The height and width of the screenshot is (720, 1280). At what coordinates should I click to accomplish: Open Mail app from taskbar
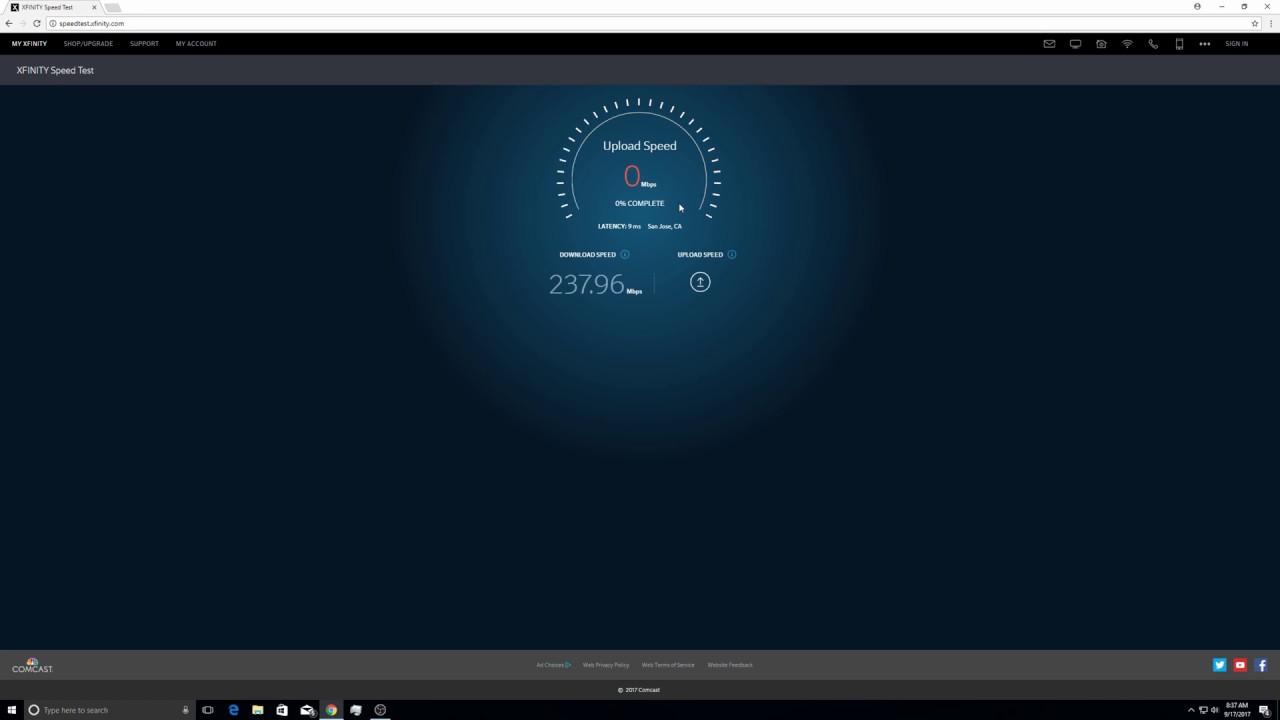[x=307, y=710]
